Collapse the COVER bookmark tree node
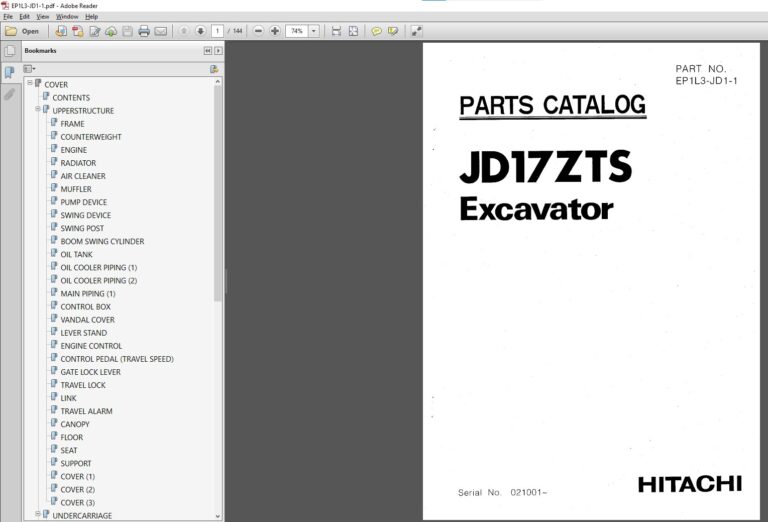This screenshot has width=768, height=522. pyautogui.click(x=30, y=83)
